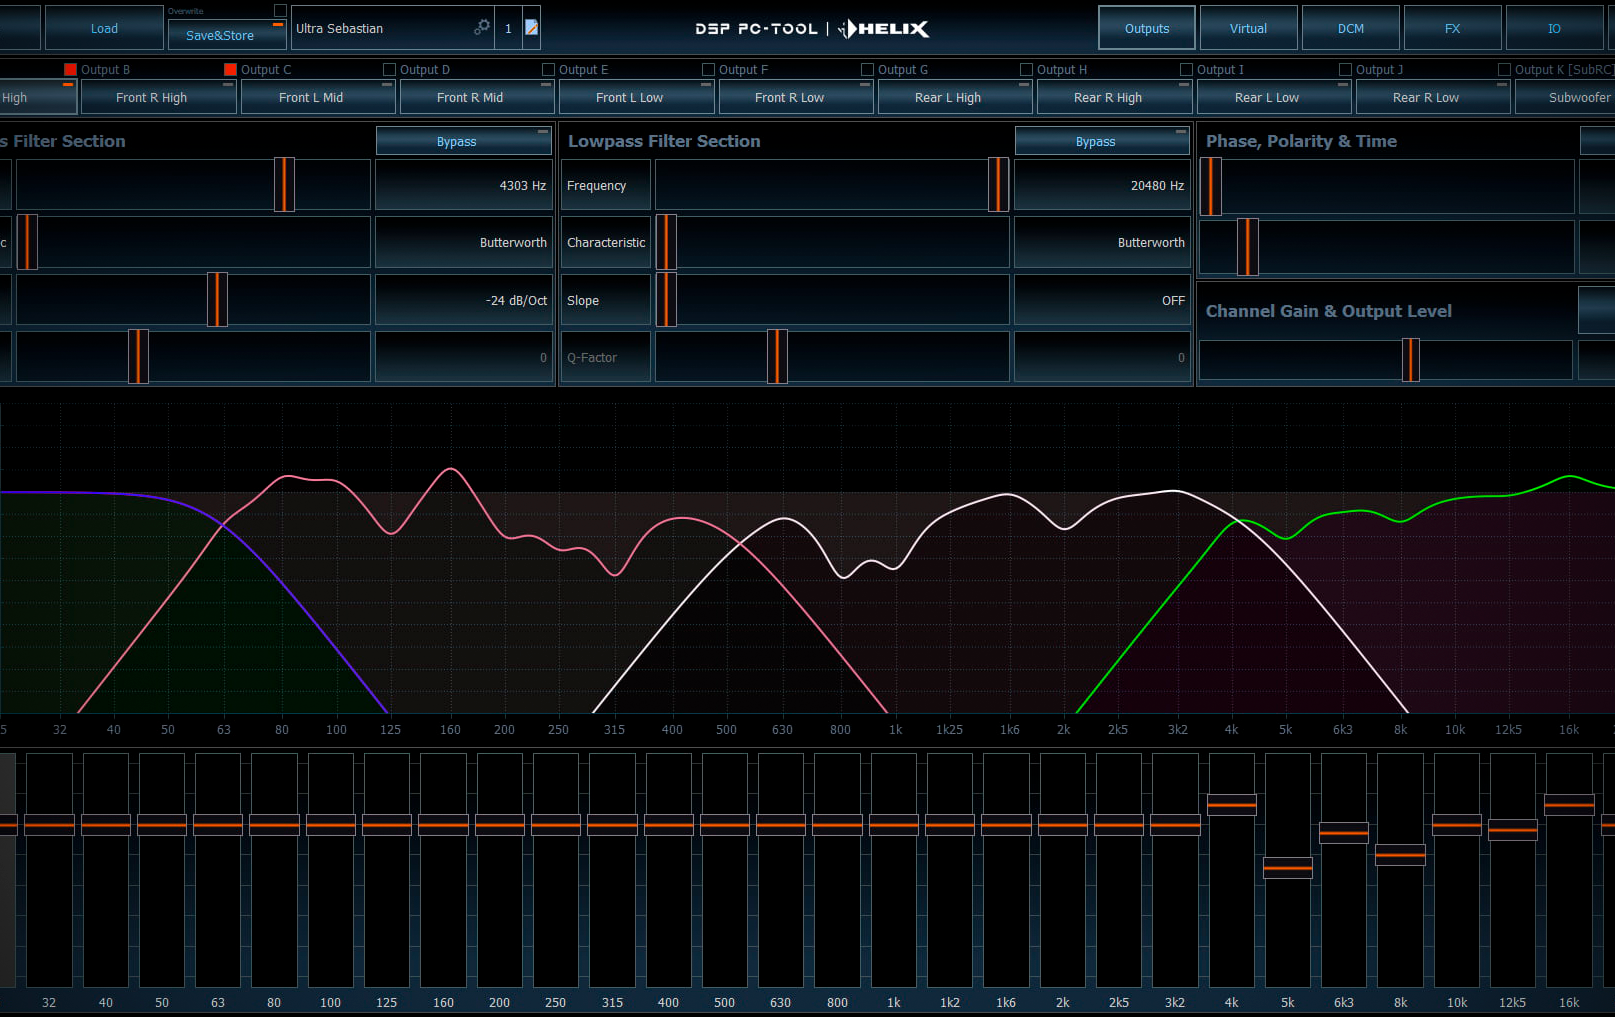The width and height of the screenshot is (1615, 1017).
Task: Click the 250 Hz EQ band fader
Action: tap(556, 825)
